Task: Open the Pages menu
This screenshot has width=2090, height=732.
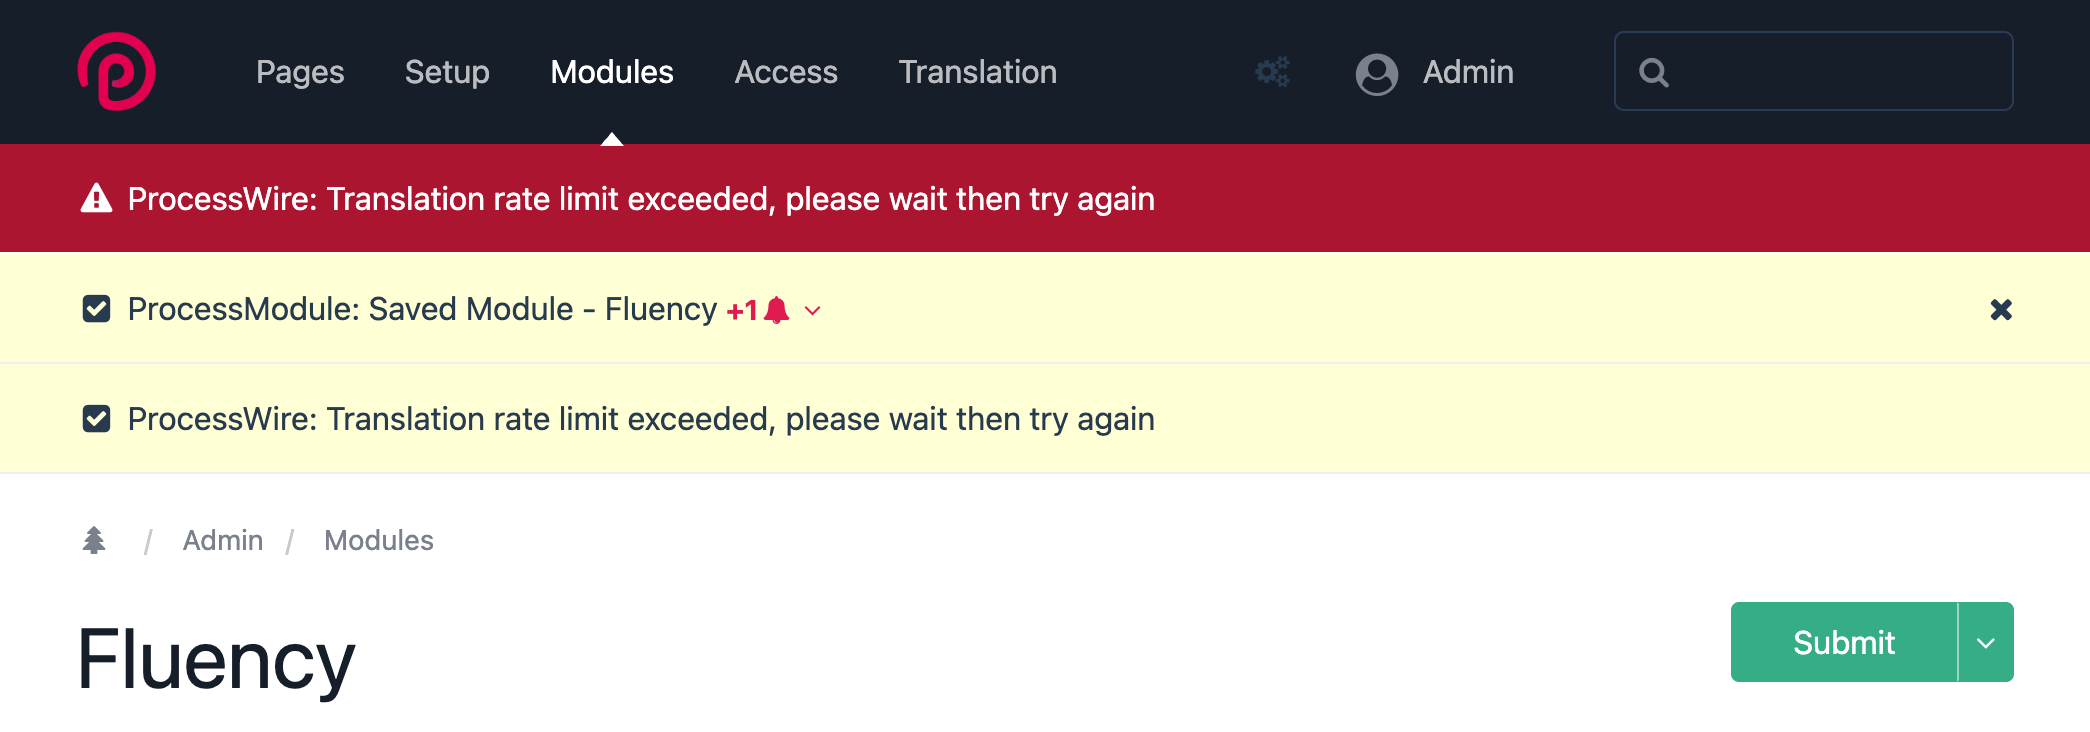Action: click(300, 72)
